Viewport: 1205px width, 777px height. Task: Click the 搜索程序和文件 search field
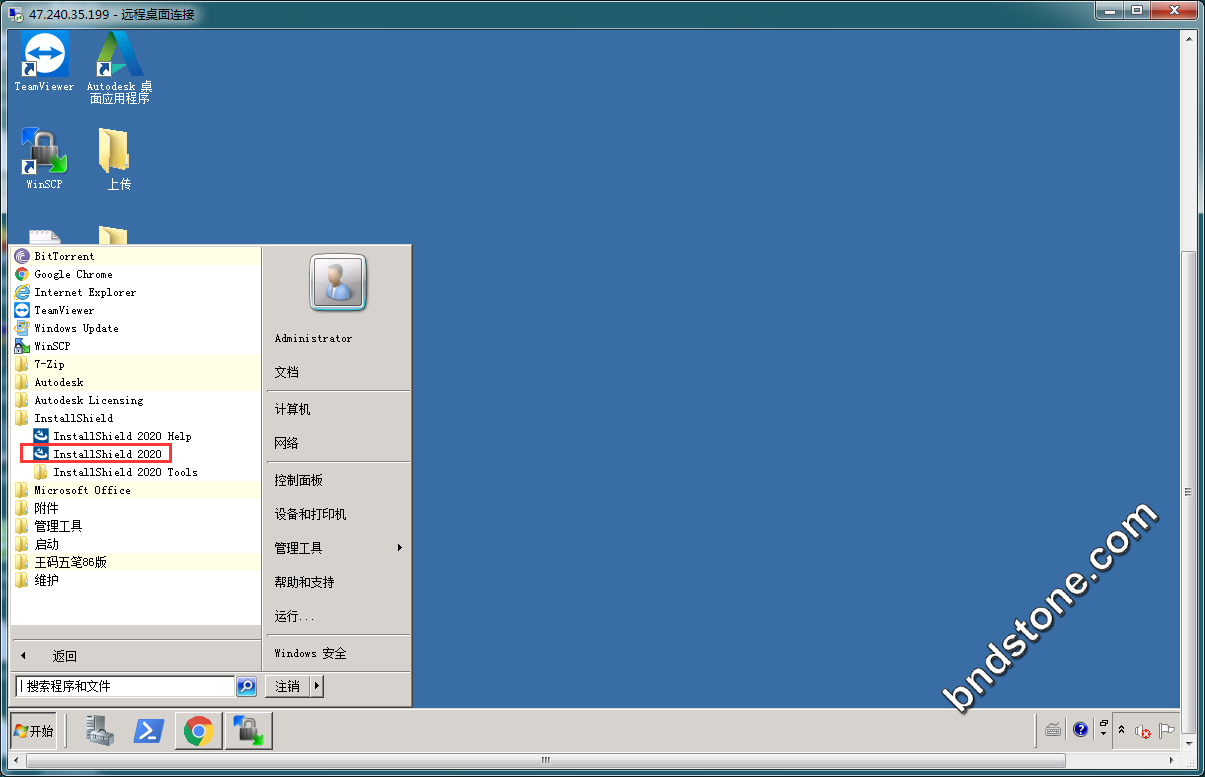(125, 686)
